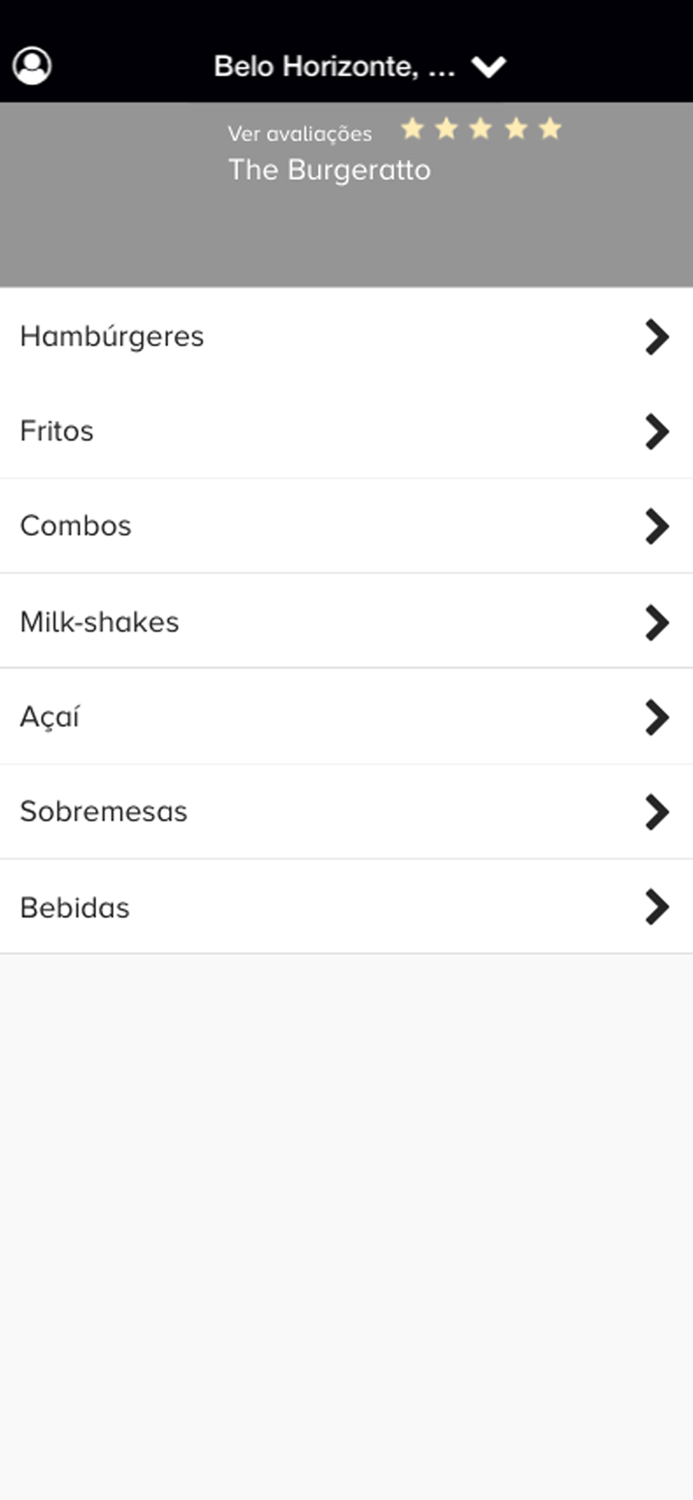Viewport: 693px width, 1500px height.
Task: Tap the Belo Horizonte location text
Action: 334,67
